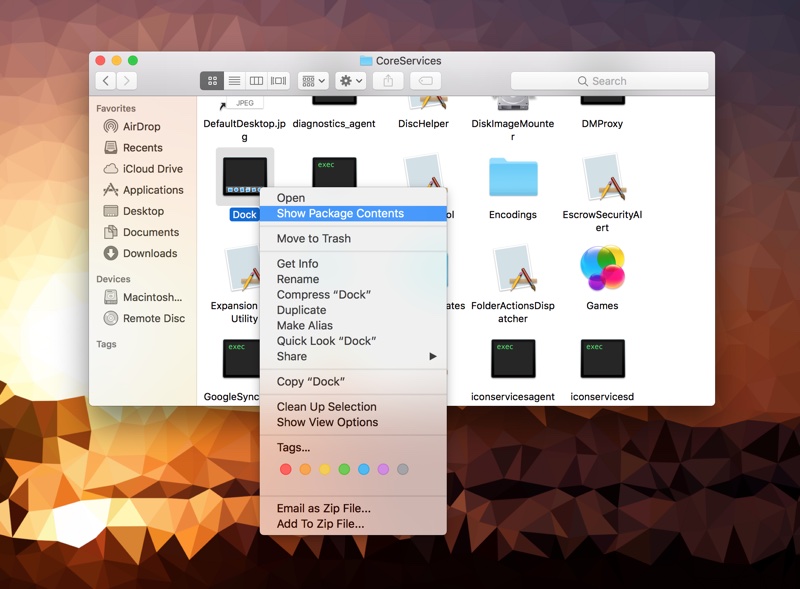
Task: Apply the orange tag color
Action: point(305,469)
